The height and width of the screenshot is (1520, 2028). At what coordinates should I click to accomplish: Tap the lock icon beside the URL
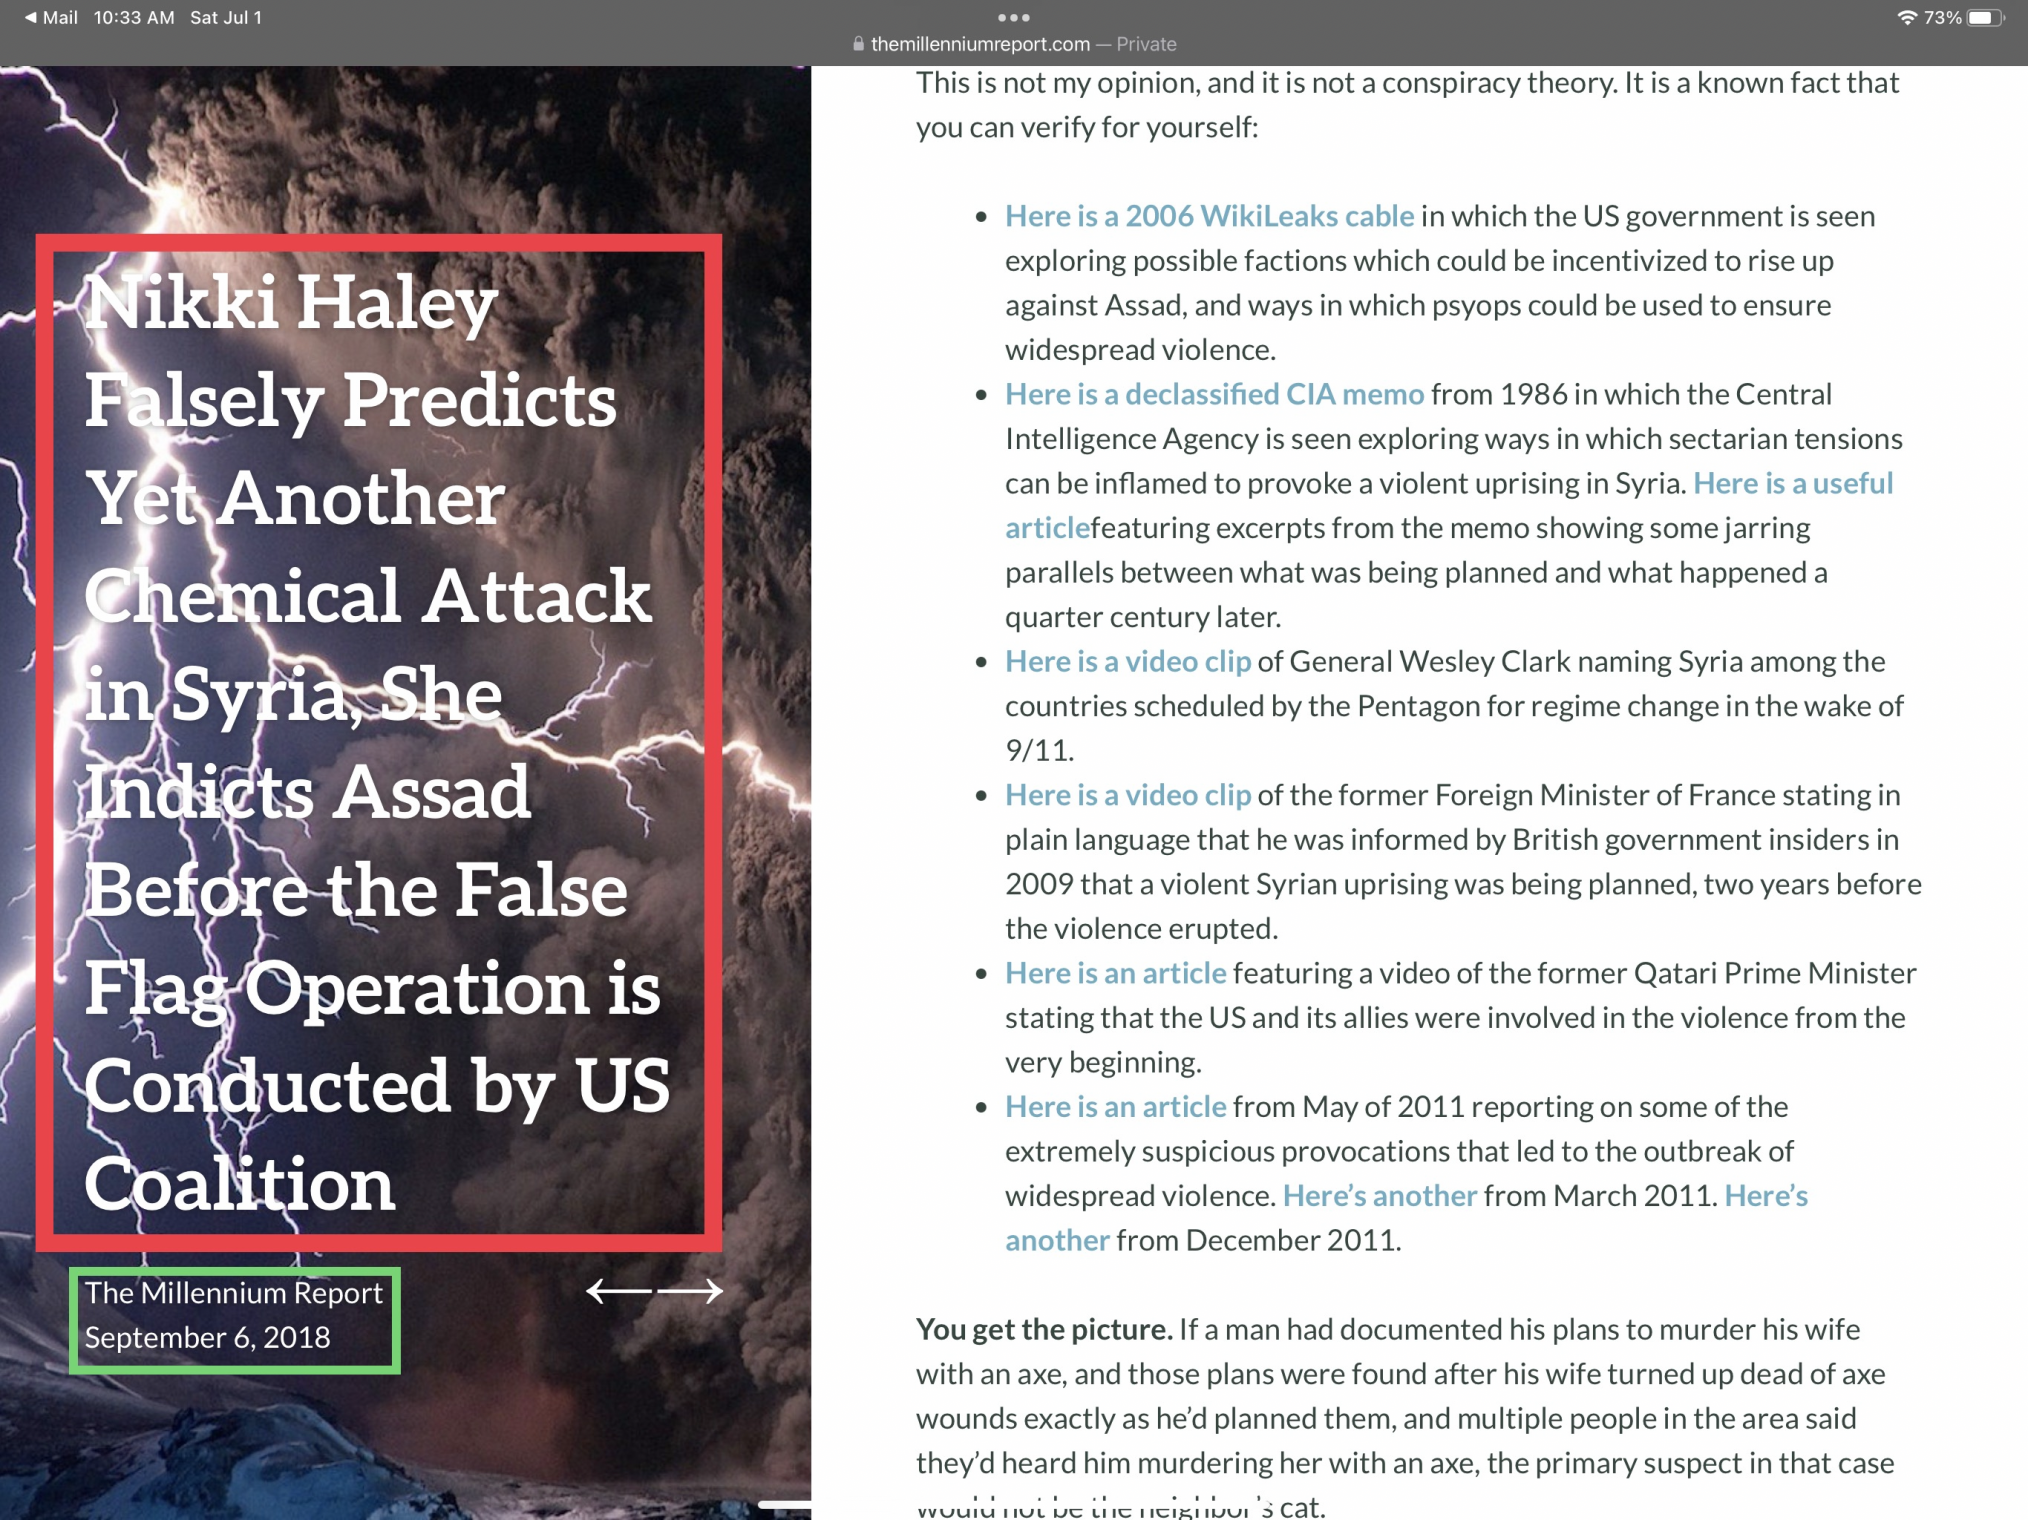858,44
